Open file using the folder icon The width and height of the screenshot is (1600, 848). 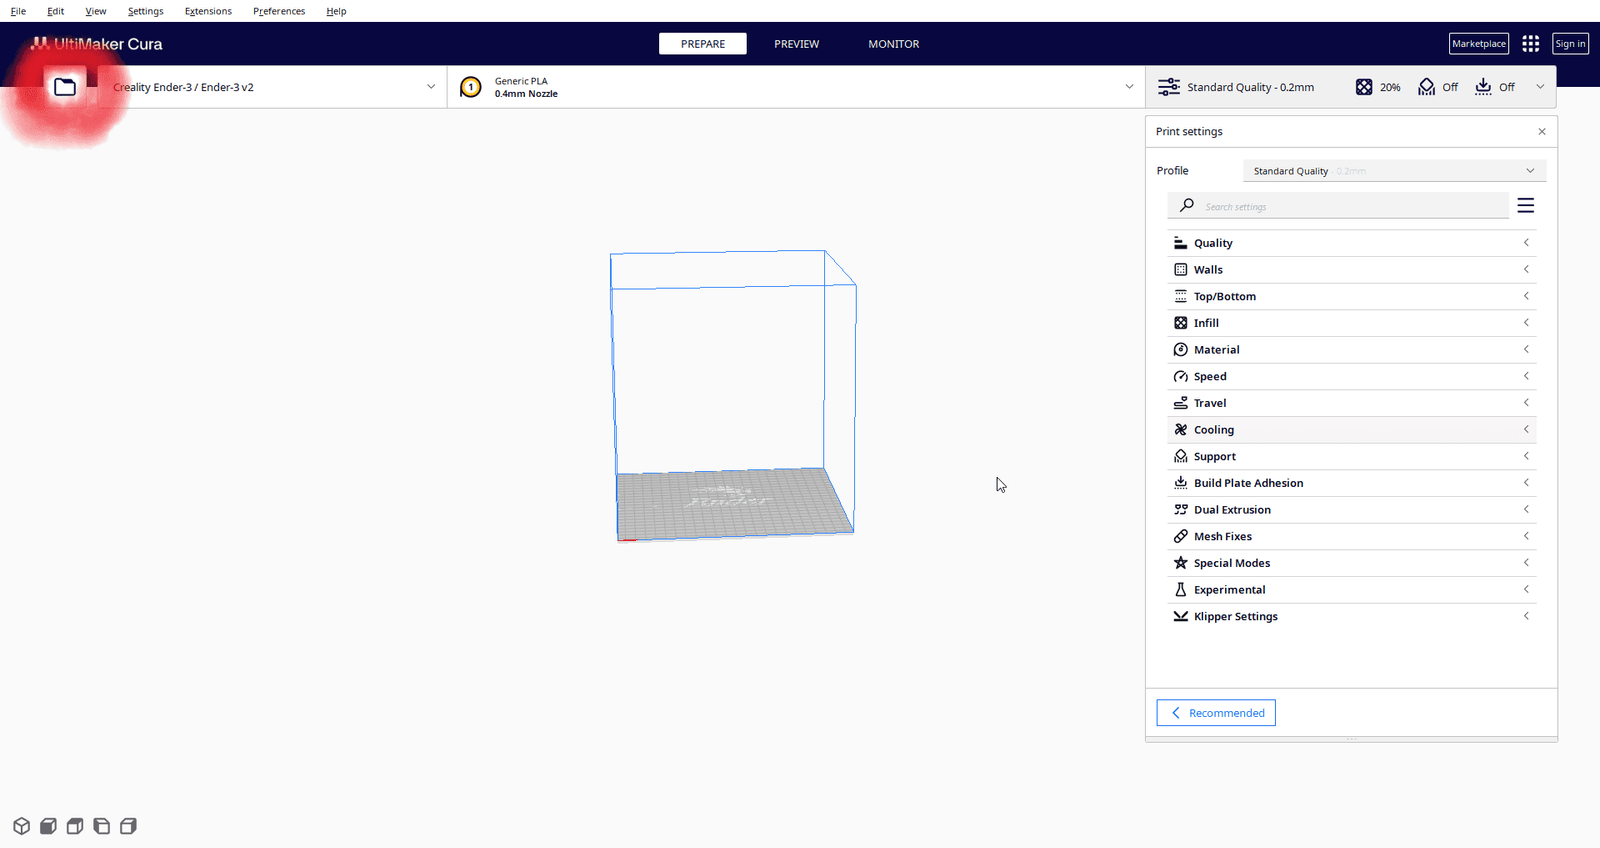(65, 87)
